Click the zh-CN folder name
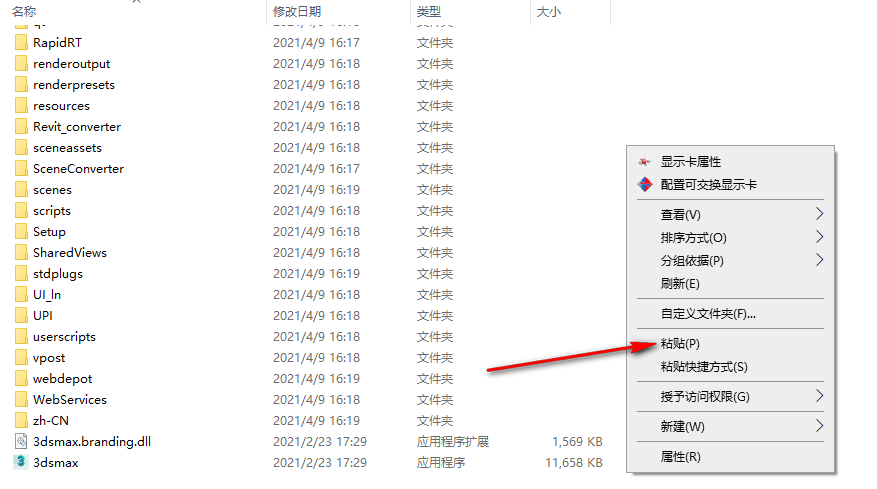Viewport: 877px width, 489px height. (51, 420)
